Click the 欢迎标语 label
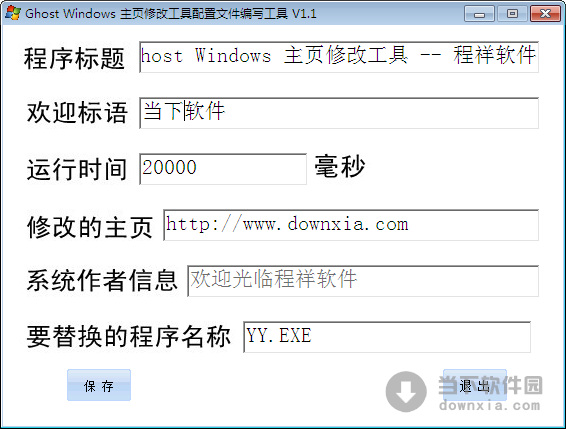This screenshot has height=429, width=566. [77, 113]
